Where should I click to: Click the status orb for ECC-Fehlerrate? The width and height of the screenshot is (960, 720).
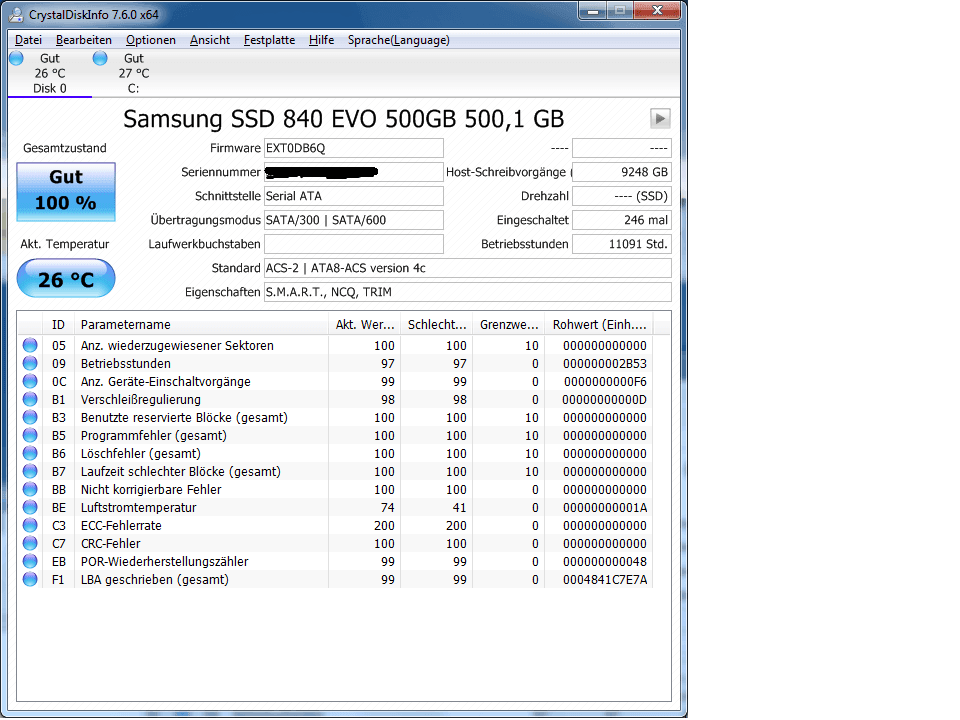(29, 525)
